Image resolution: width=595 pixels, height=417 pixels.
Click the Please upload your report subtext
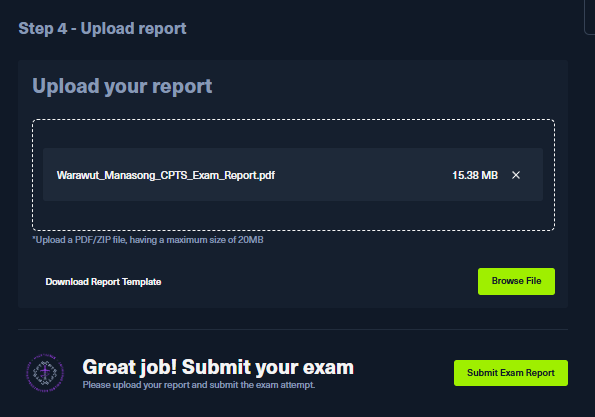click(x=198, y=385)
